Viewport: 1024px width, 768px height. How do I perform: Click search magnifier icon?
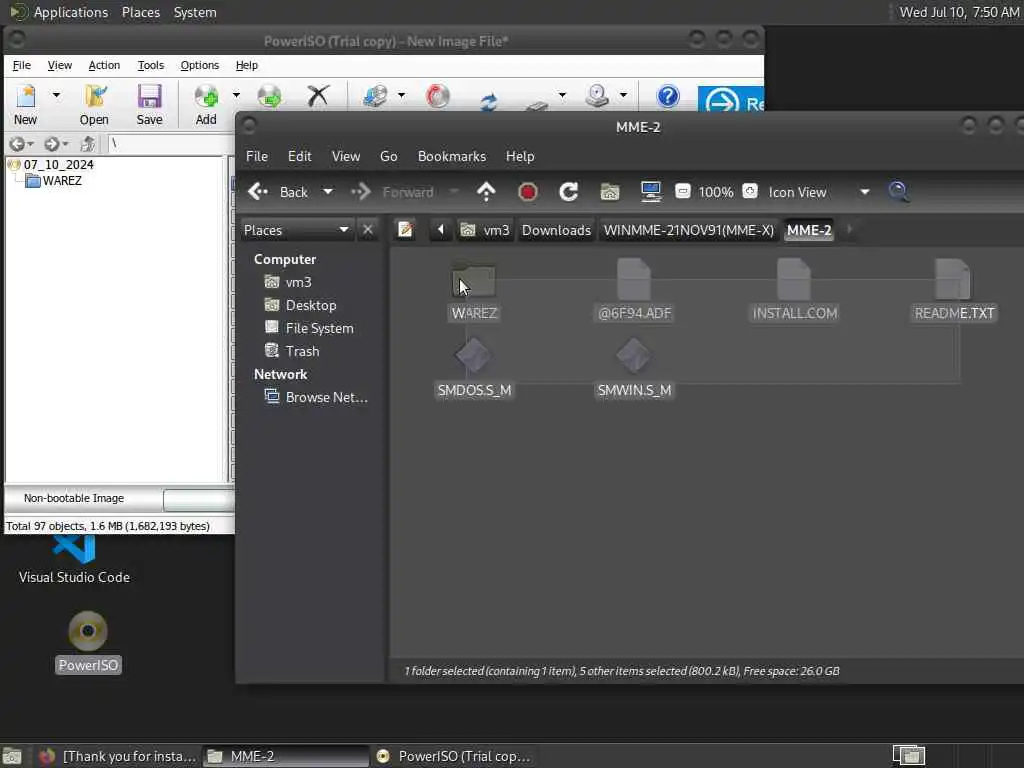tap(899, 191)
